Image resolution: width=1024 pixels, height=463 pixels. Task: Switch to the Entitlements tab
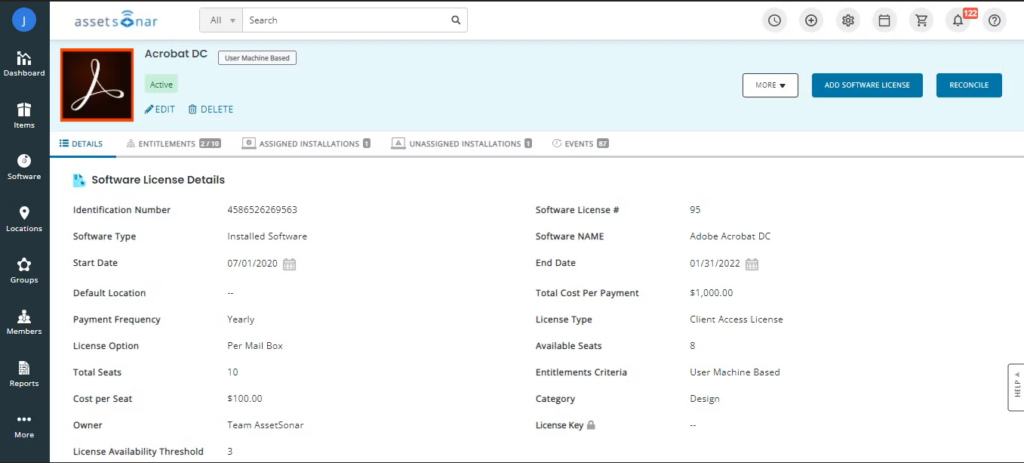[173, 144]
